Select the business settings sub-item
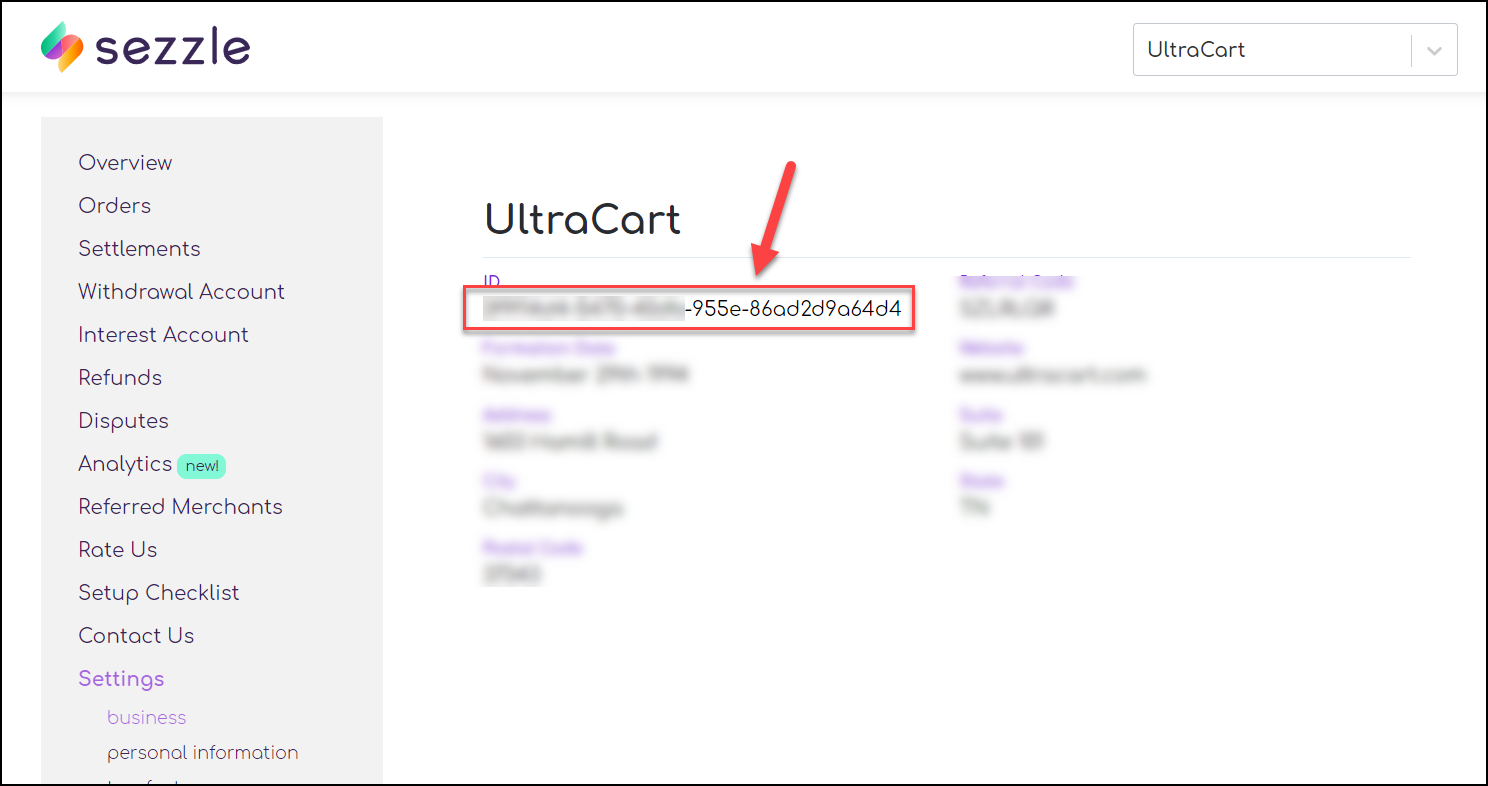 (x=147, y=717)
